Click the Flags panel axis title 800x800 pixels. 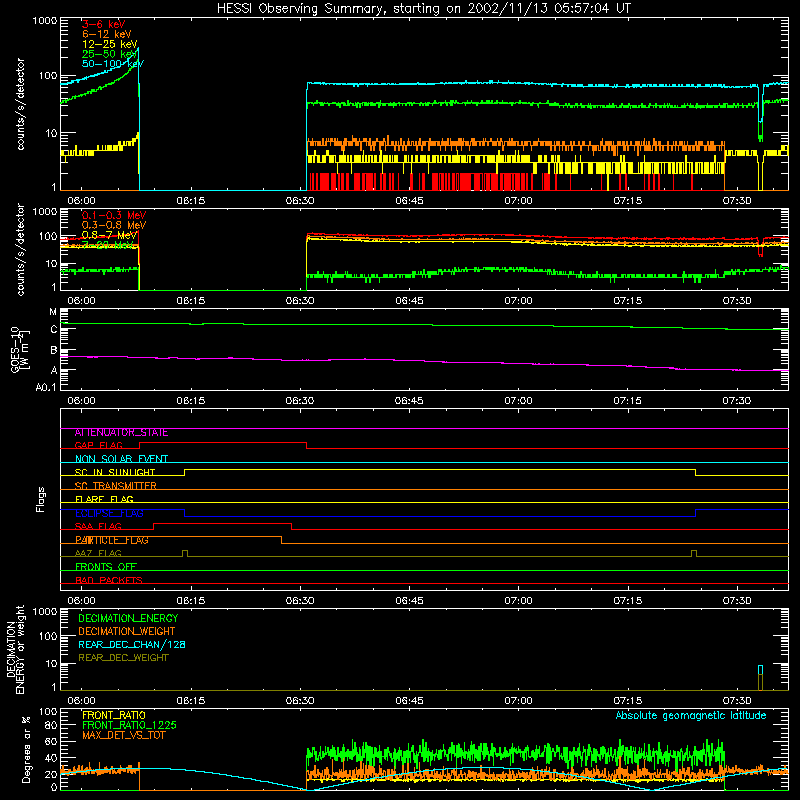(x=41, y=499)
